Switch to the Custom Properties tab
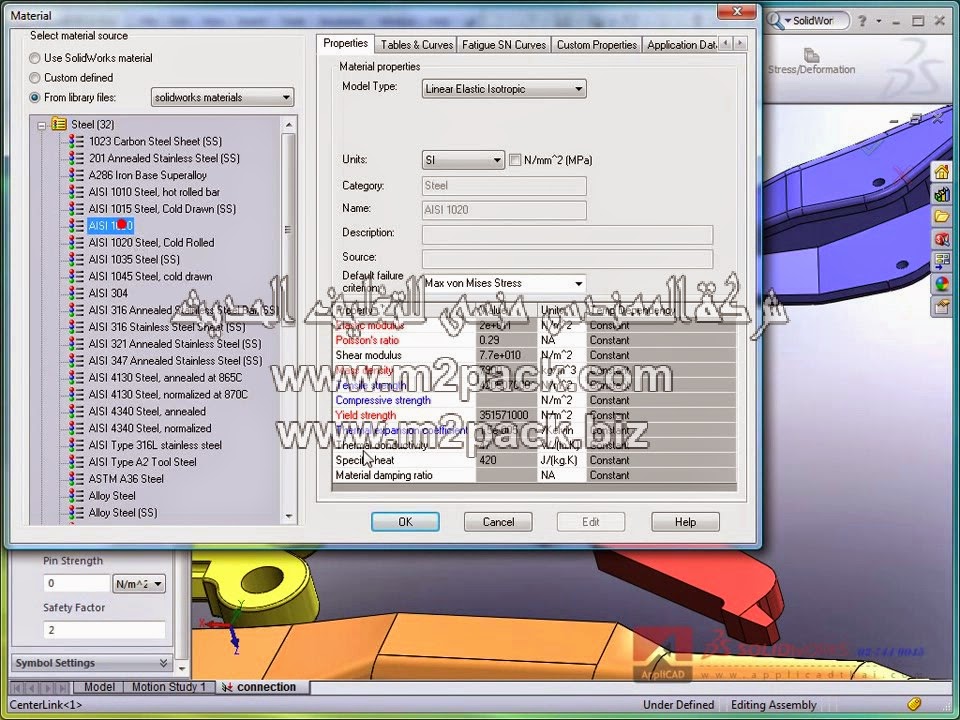The image size is (960, 720). click(596, 45)
